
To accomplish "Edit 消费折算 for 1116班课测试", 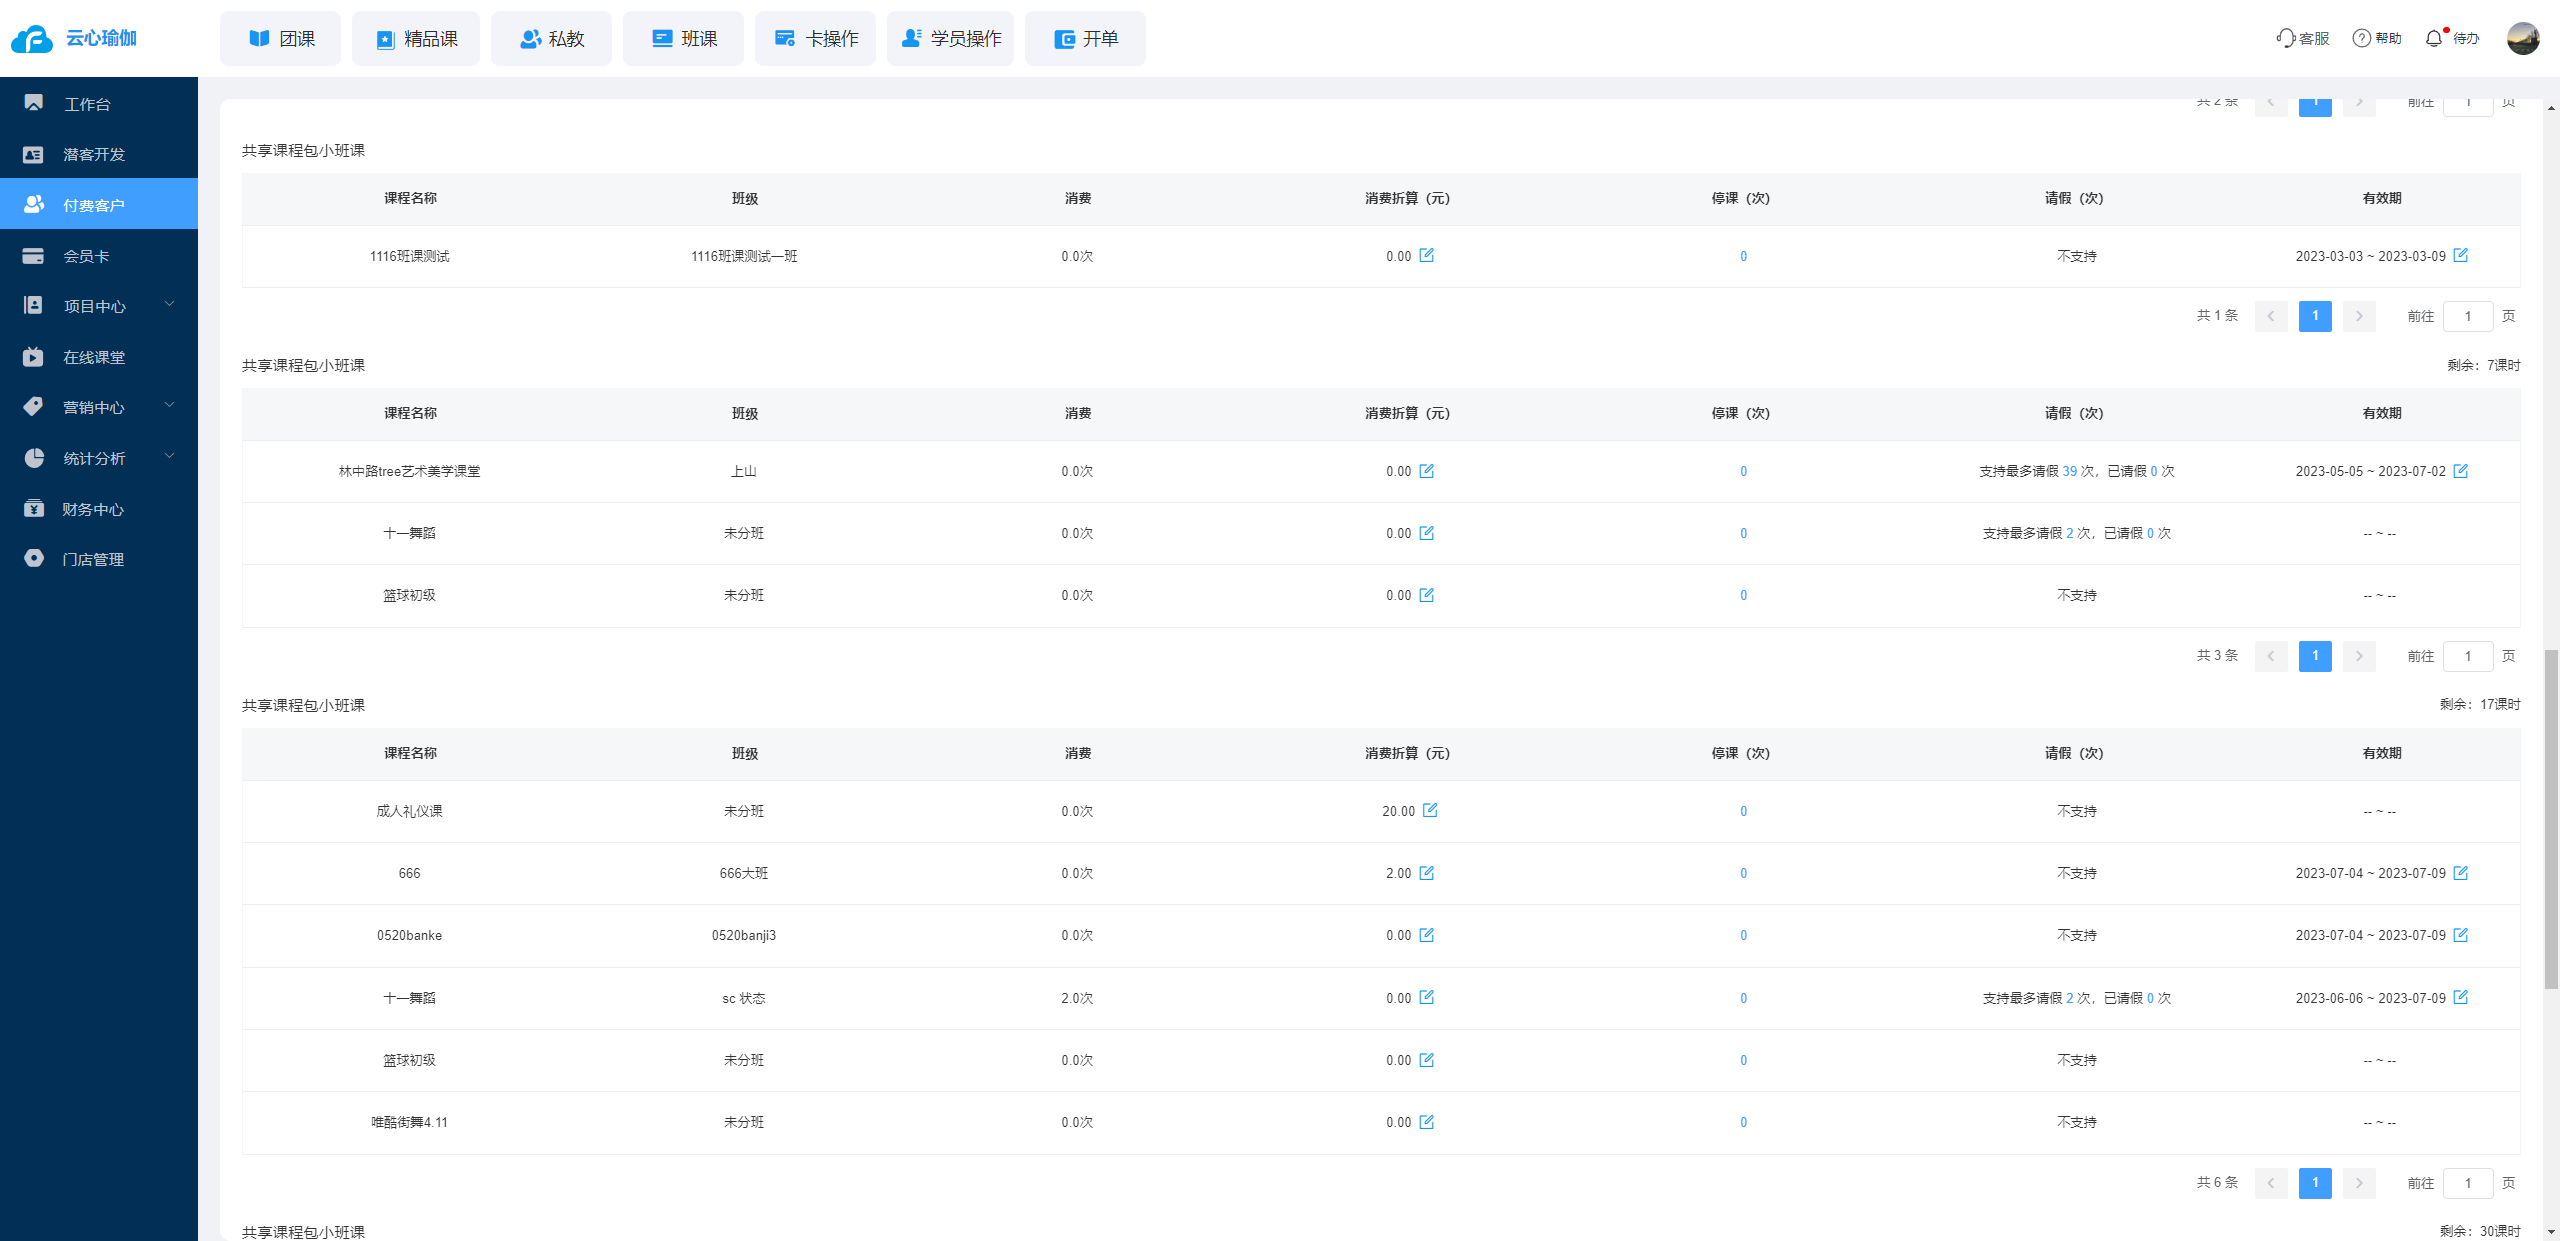I will point(1427,255).
